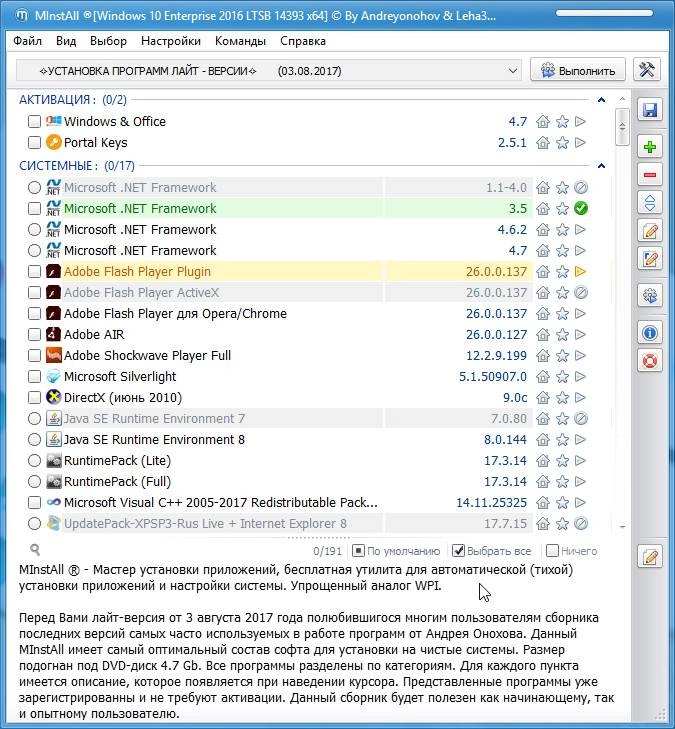Image resolution: width=675 pixels, height=729 pixels.
Task: Check the Adobe AIR checkbox
Action: tap(34, 334)
